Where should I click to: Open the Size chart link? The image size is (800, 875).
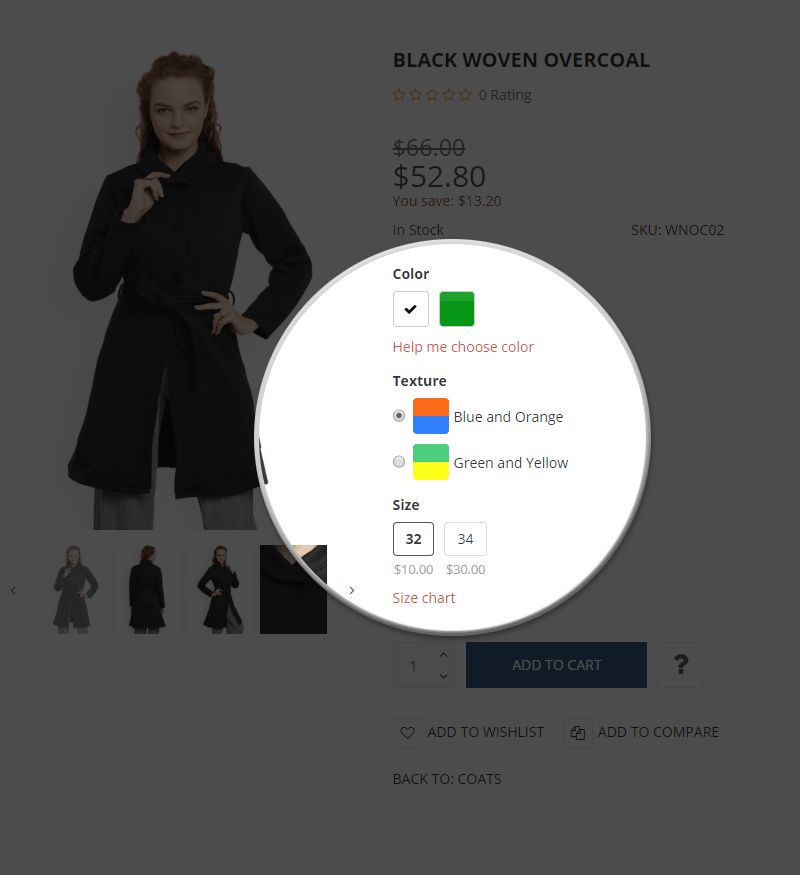pyautogui.click(x=424, y=598)
